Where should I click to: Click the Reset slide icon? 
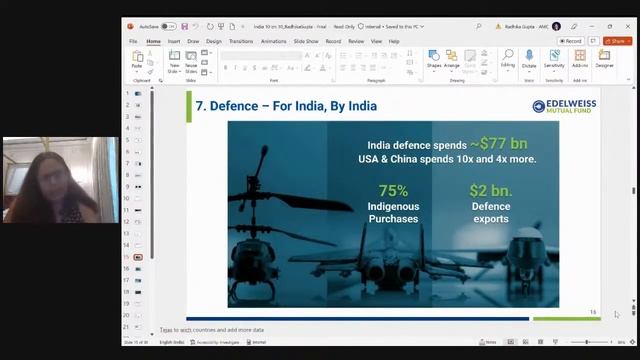pos(204,62)
